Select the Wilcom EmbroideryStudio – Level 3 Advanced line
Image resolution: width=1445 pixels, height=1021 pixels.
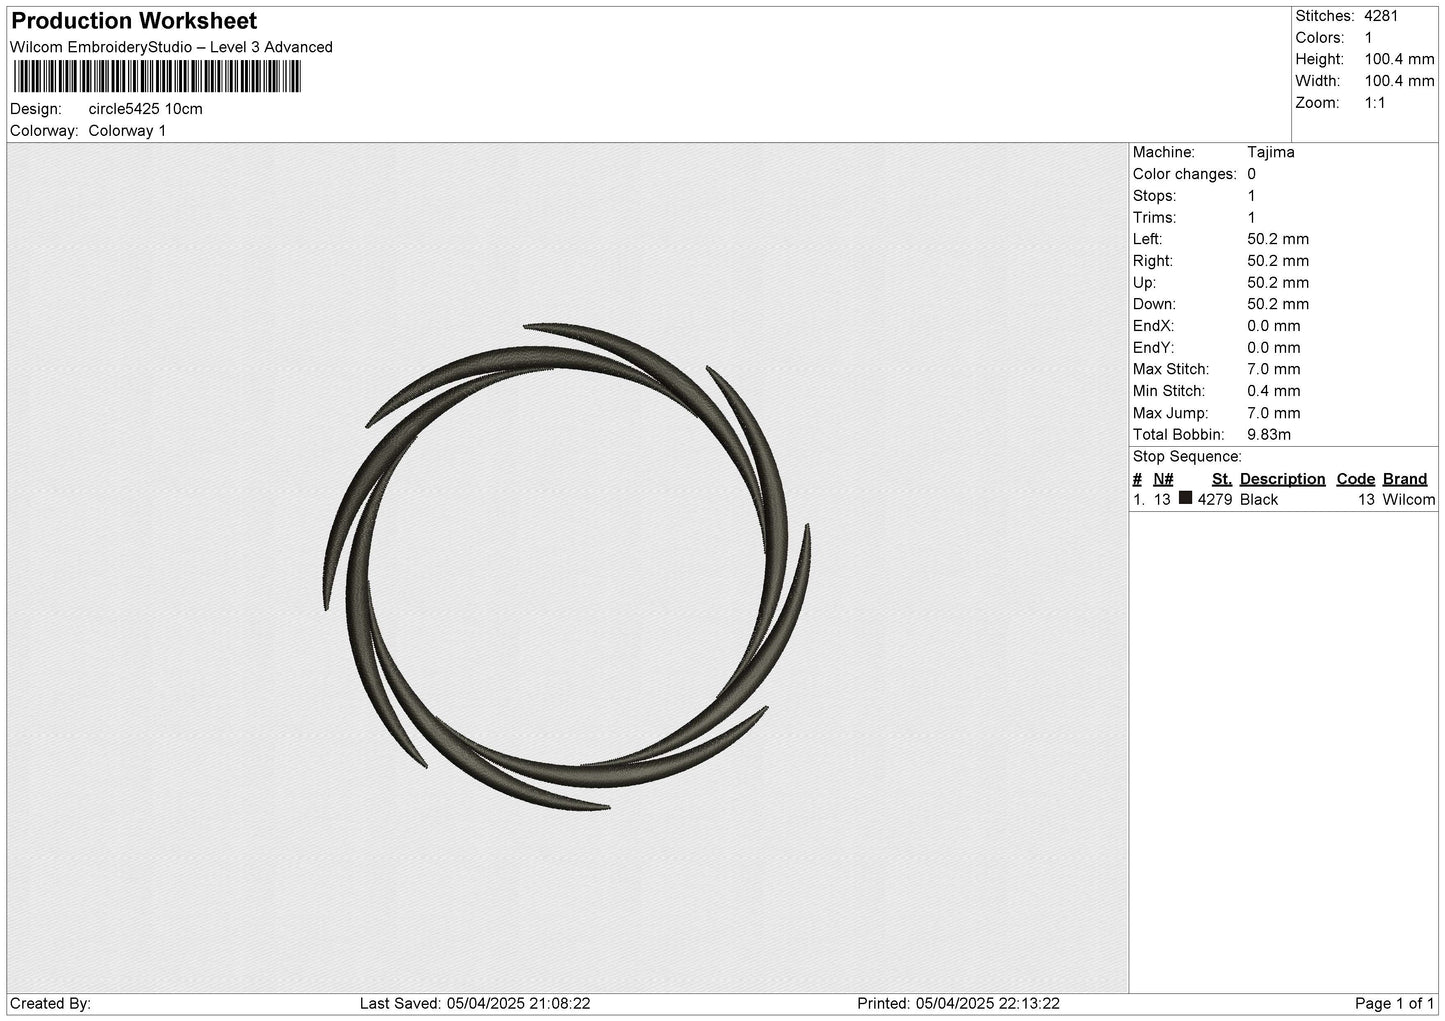click(171, 47)
